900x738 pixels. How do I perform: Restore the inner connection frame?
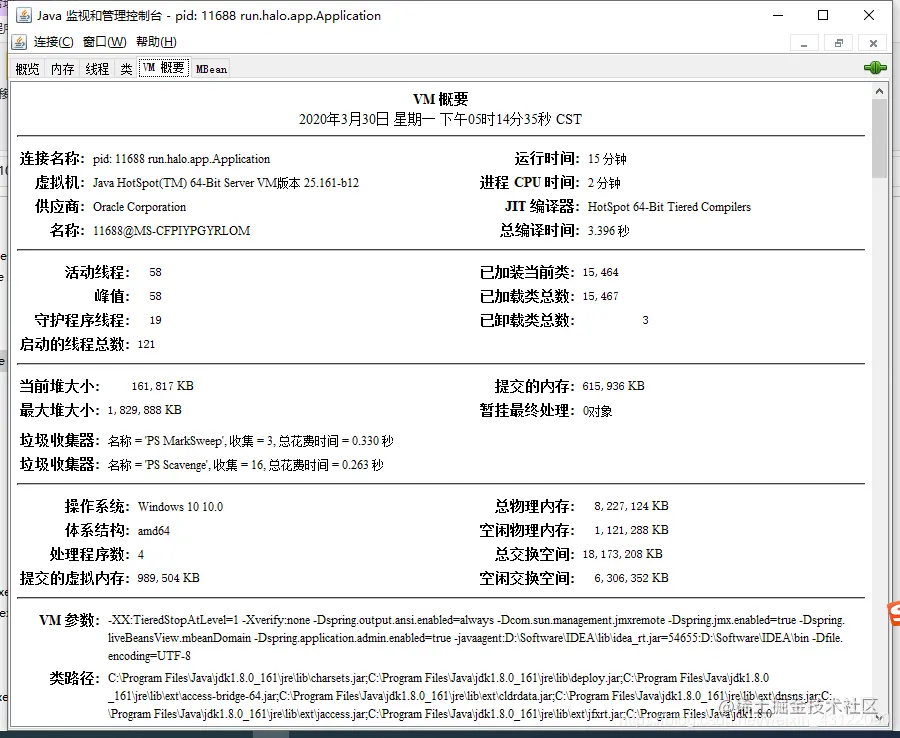837,44
